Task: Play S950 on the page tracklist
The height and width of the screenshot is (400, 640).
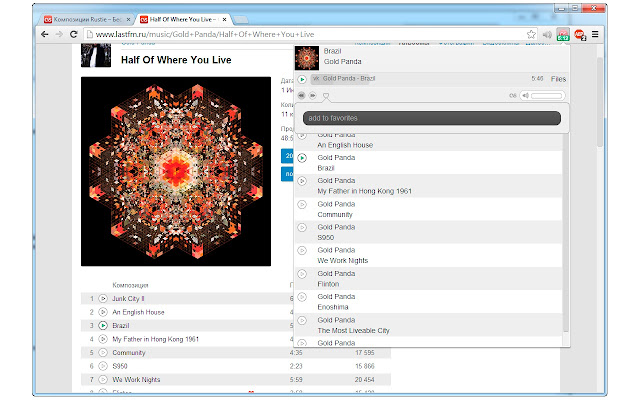Action: click(103, 366)
